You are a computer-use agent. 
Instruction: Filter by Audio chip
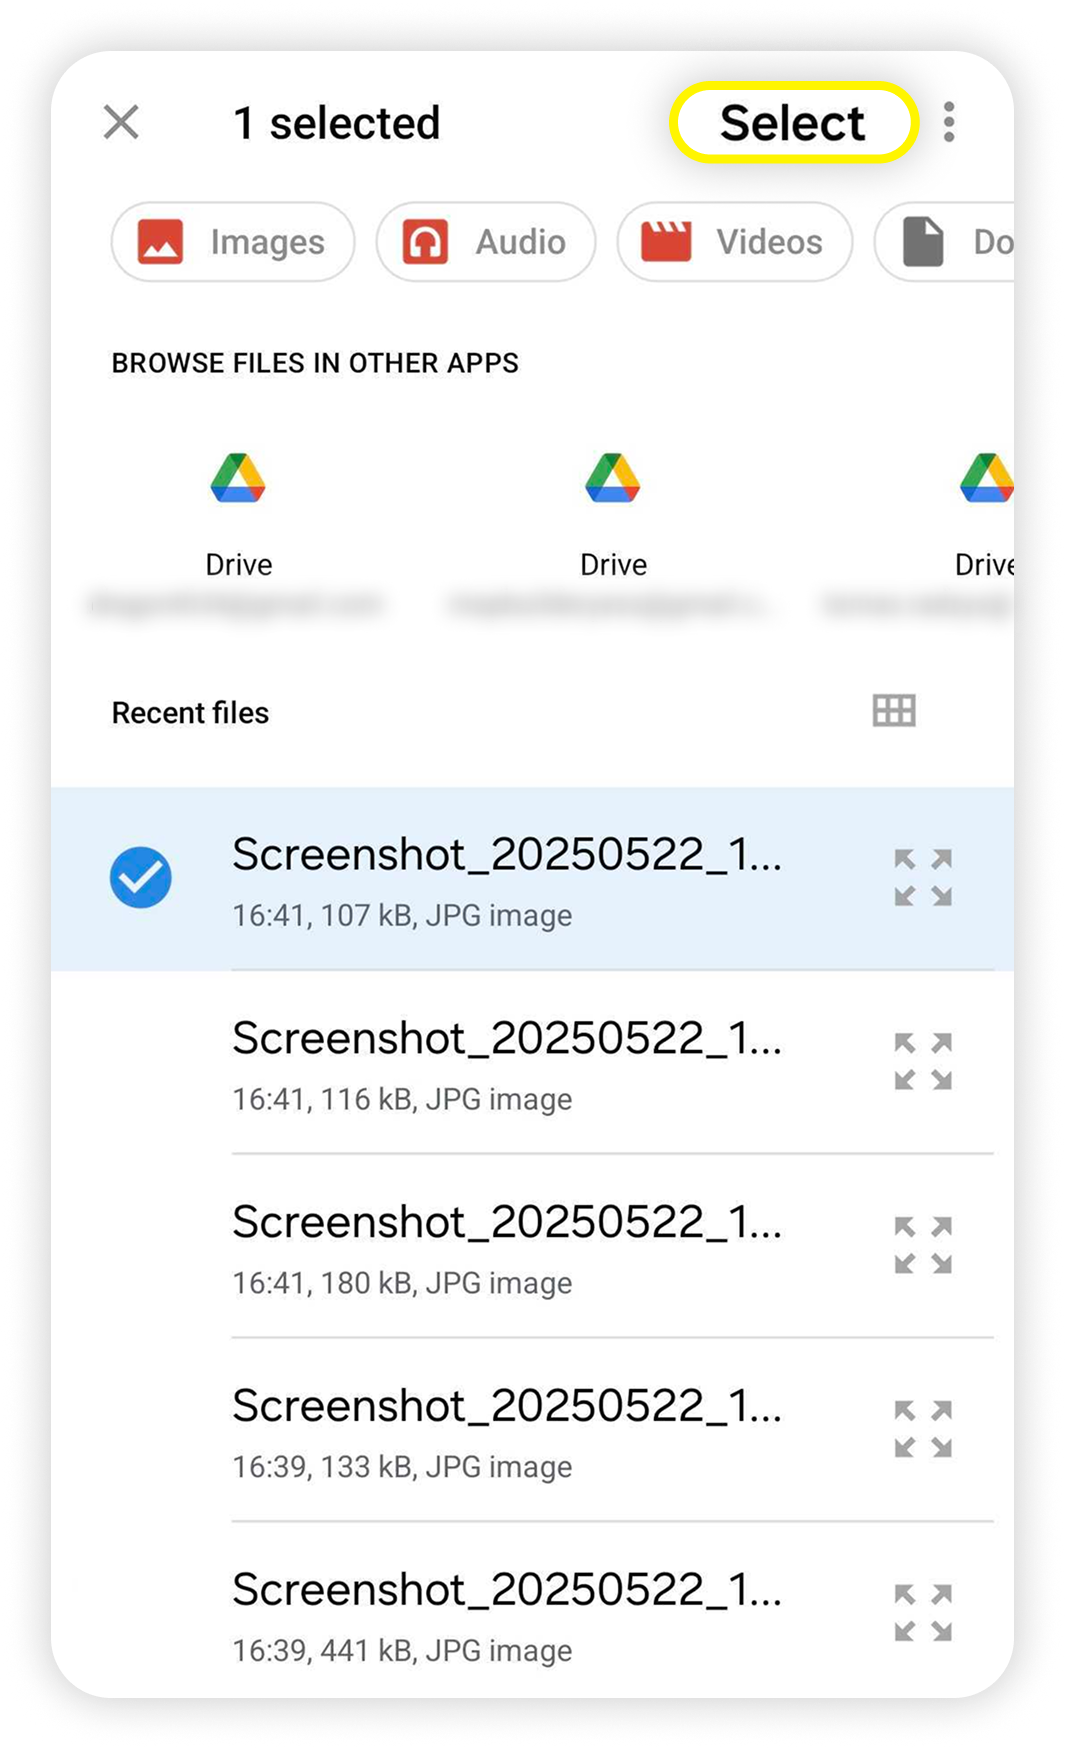(486, 242)
